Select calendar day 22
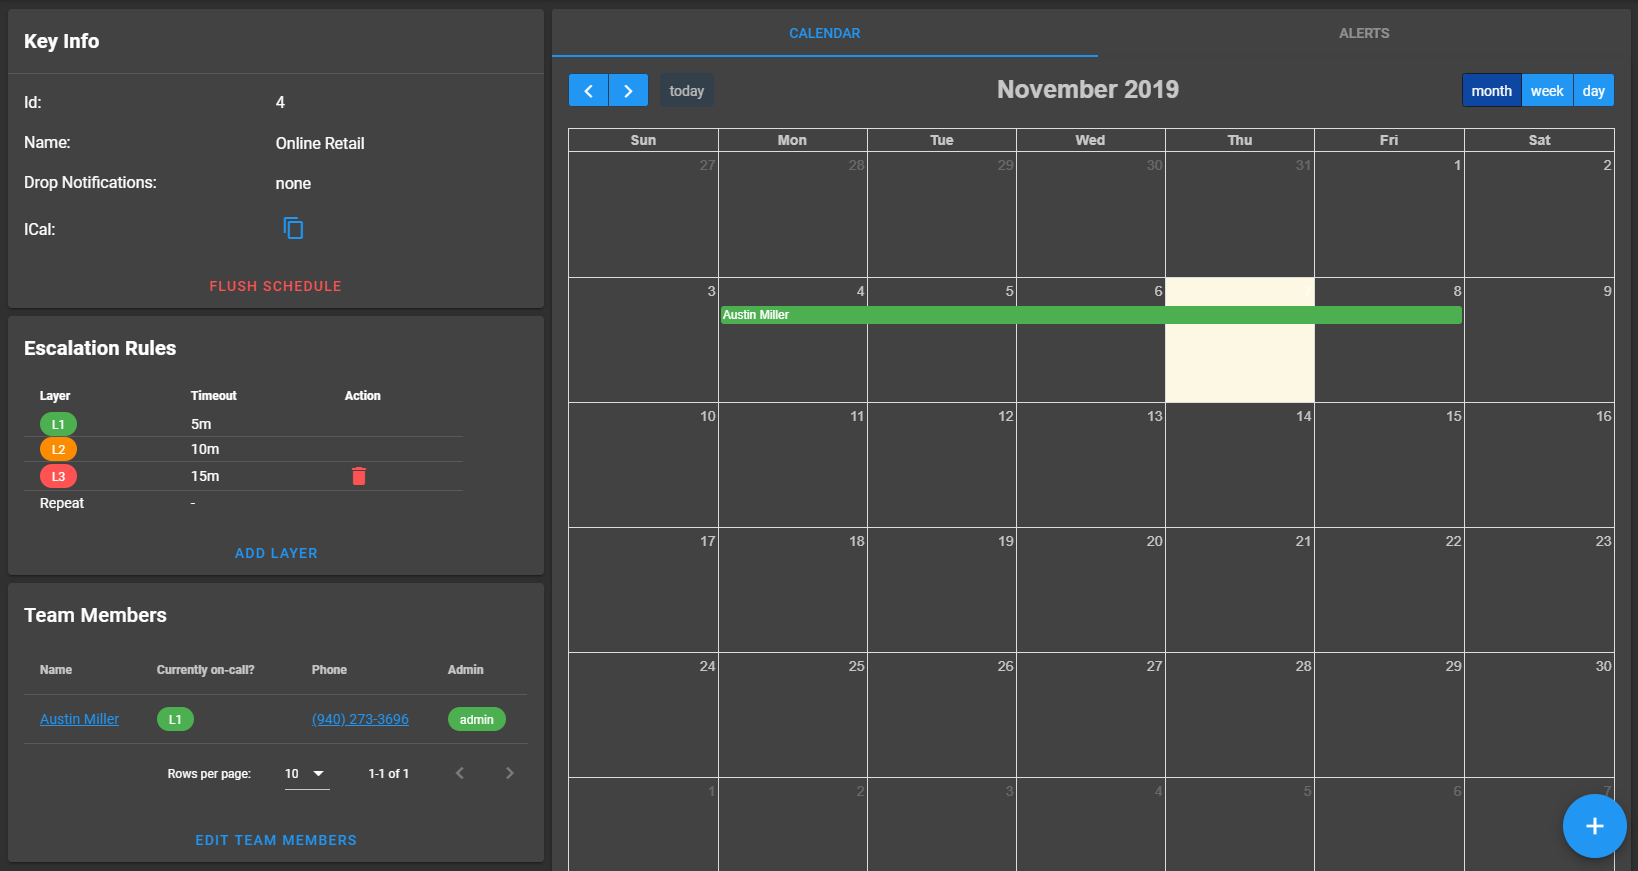Viewport: 1638px width, 871px height. coord(1389,590)
